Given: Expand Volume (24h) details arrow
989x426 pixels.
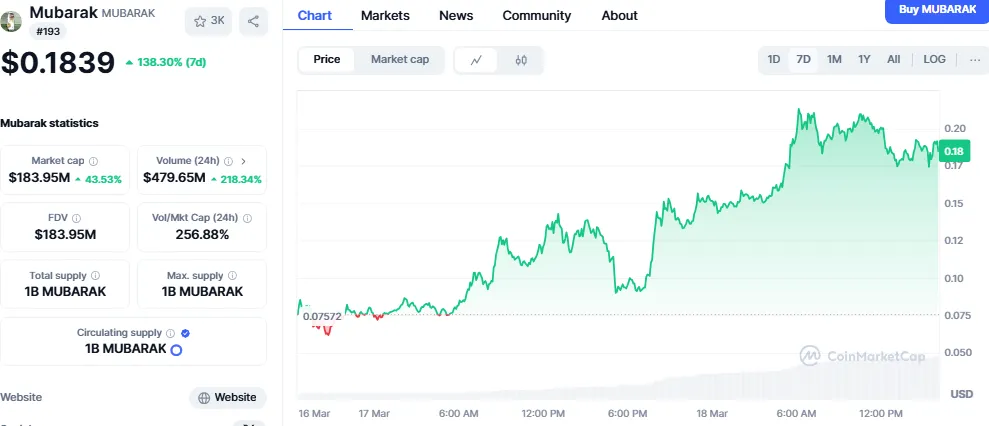Looking at the screenshot, I should (x=243, y=162).
